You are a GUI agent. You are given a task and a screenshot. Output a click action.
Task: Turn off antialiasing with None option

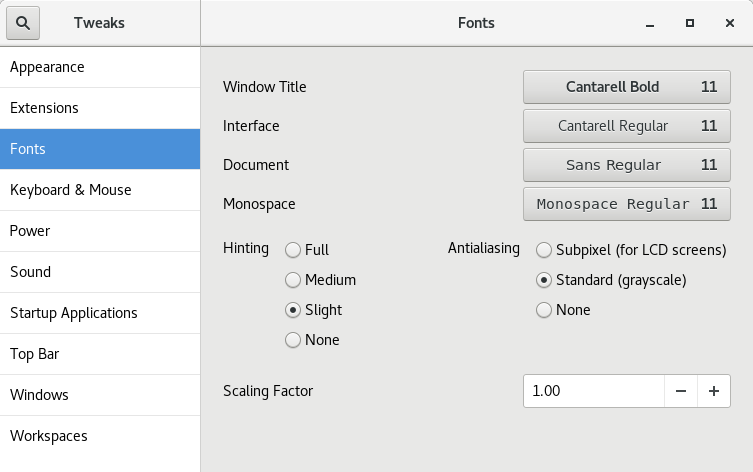click(x=544, y=310)
